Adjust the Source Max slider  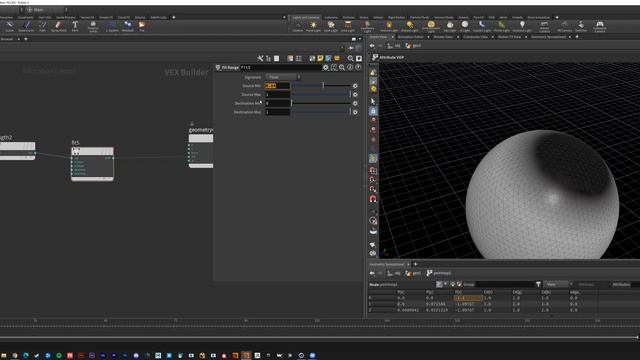coord(321,94)
